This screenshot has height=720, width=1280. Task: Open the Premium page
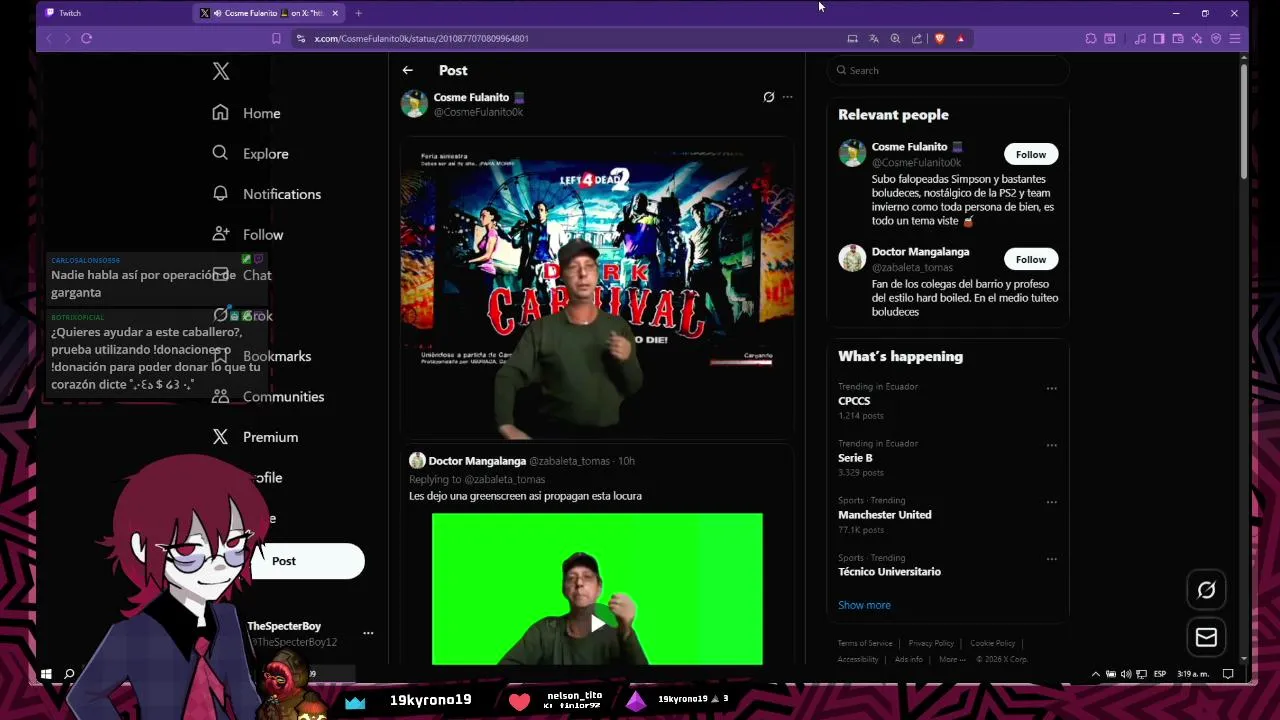tap(255, 437)
